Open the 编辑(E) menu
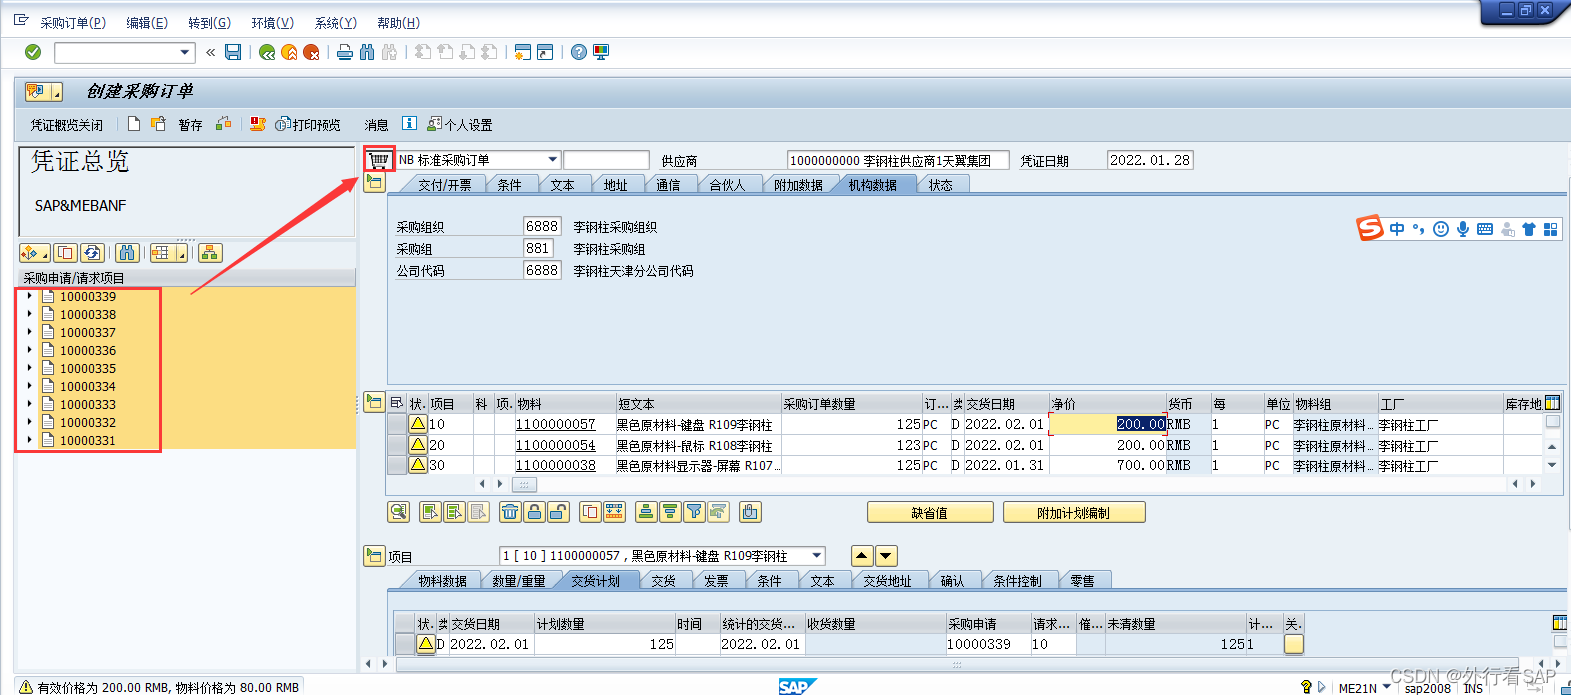 click(147, 22)
